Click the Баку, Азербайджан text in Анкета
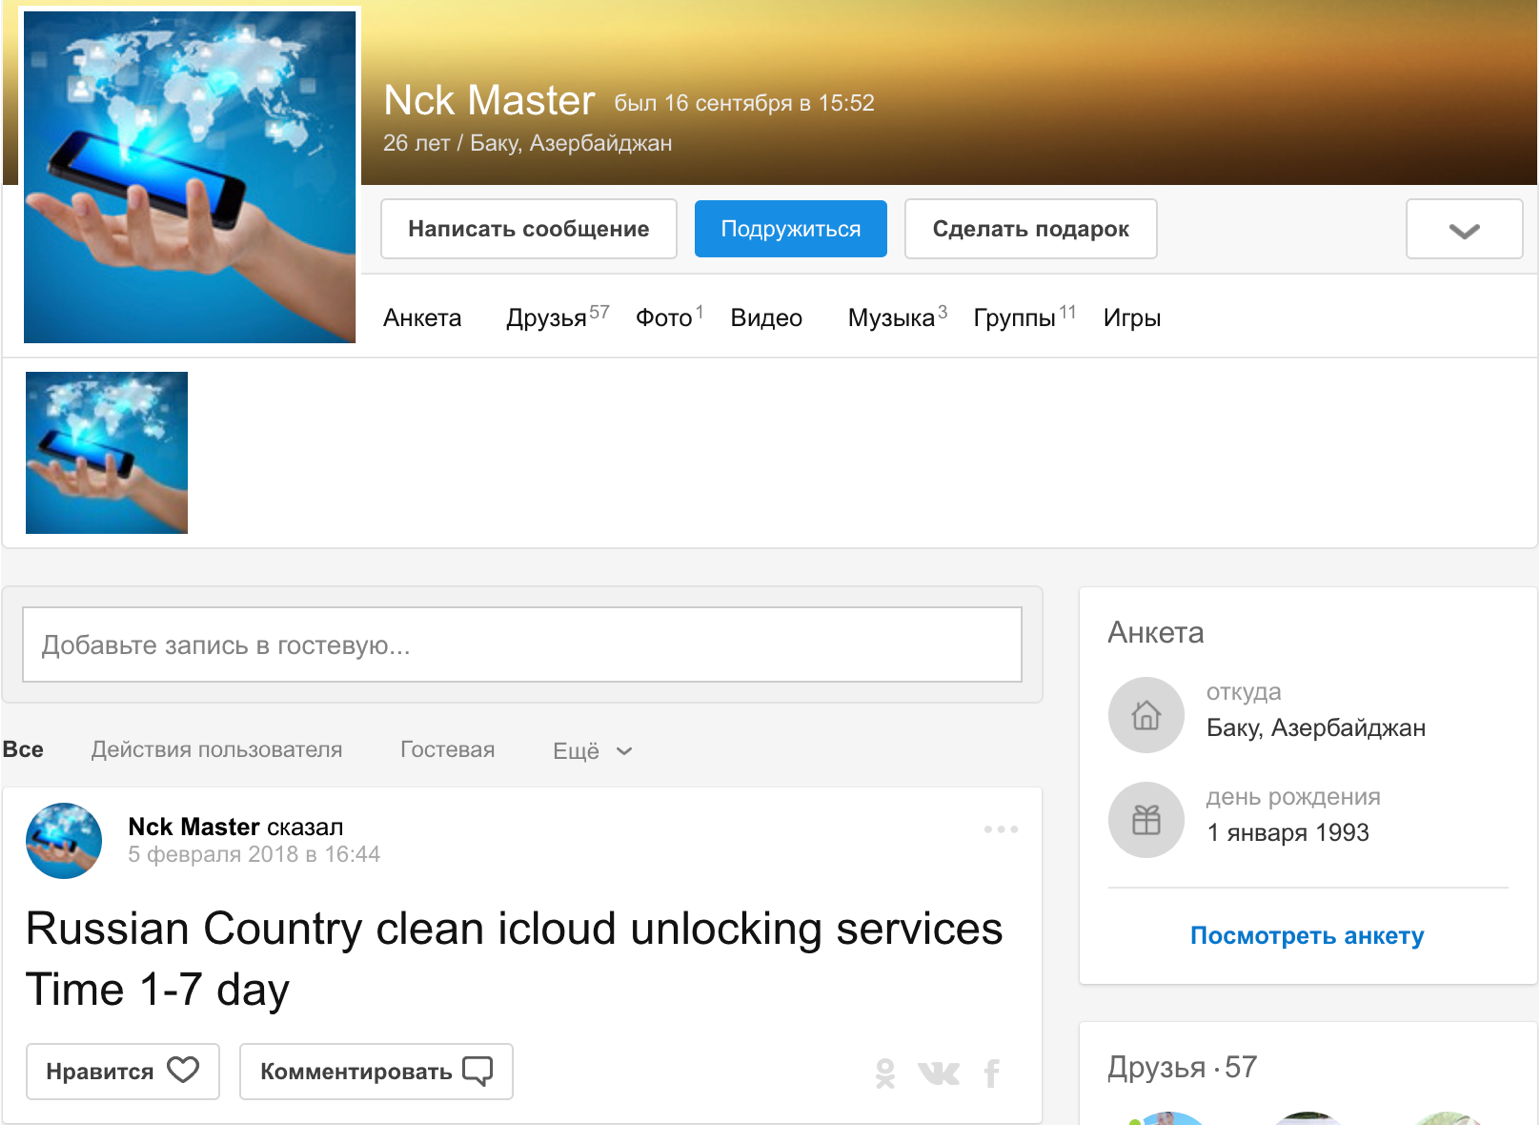The height and width of the screenshot is (1125, 1539). tap(1316, 728)
